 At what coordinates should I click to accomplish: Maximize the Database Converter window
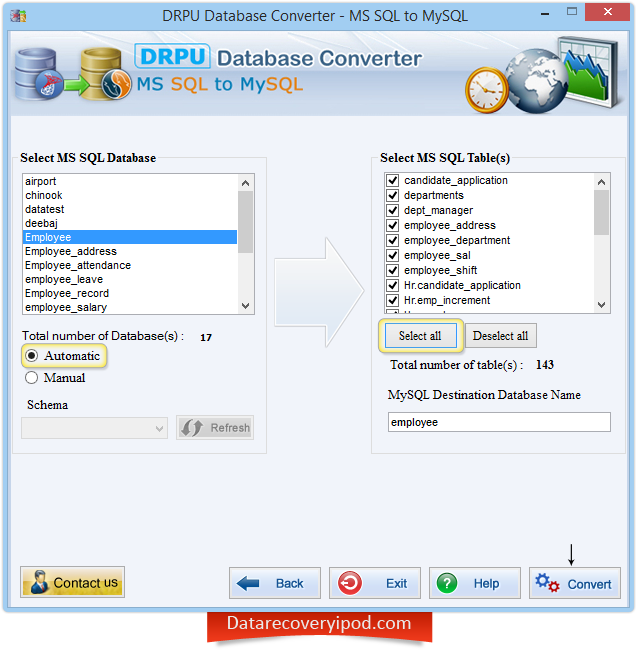(572, 12)
